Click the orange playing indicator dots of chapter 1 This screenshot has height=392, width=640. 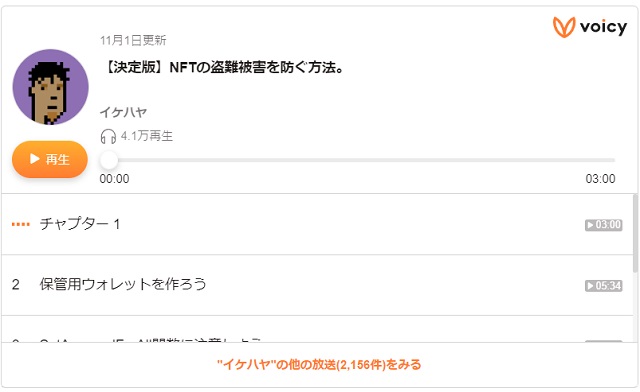pyautogui.click(x=20, y=224)
